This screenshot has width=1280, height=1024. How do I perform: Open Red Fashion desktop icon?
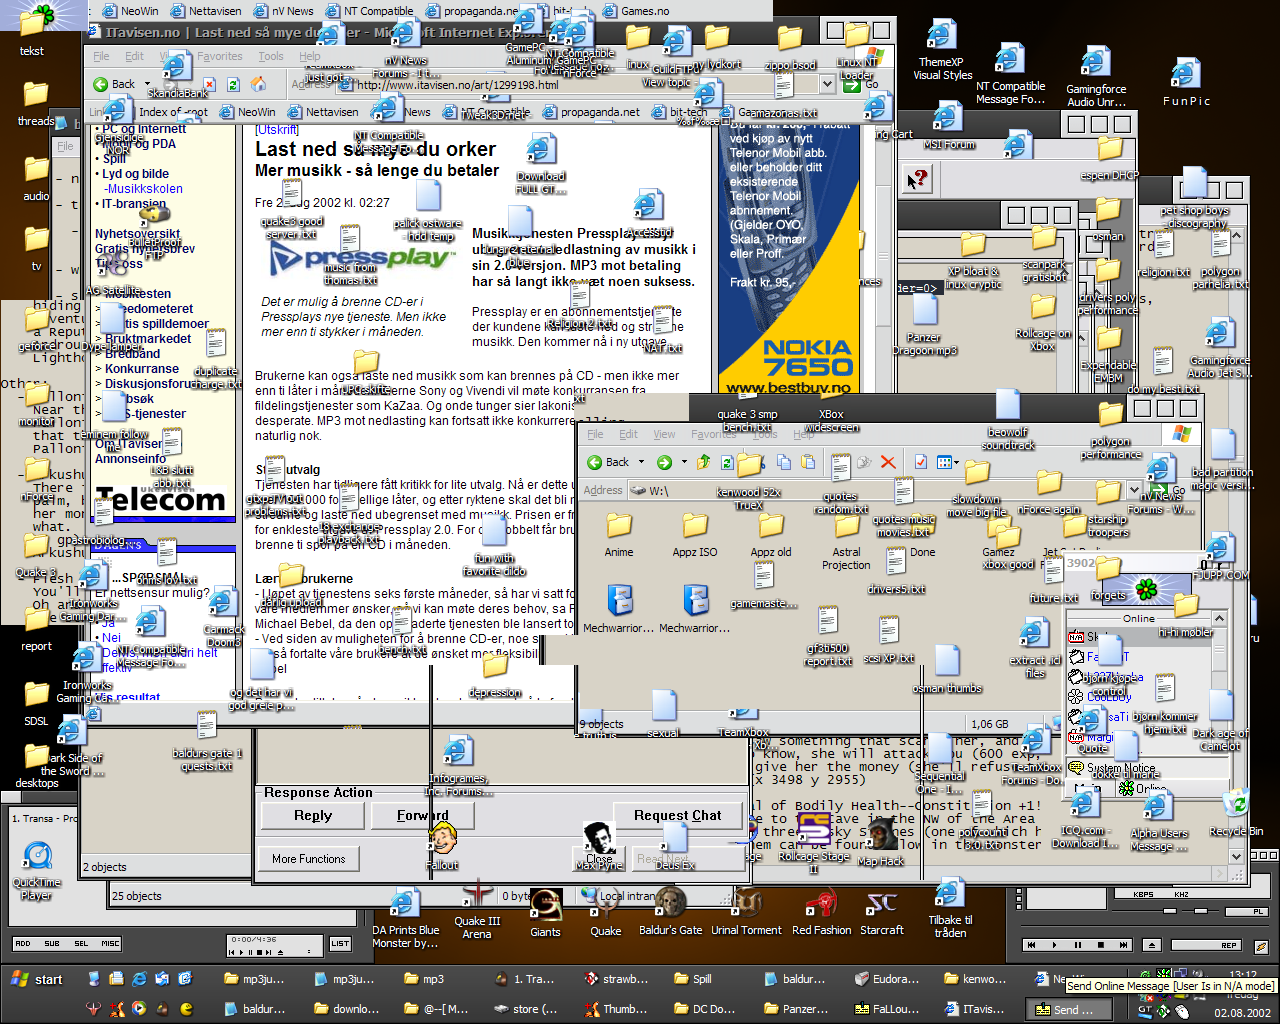pos(821,912)
